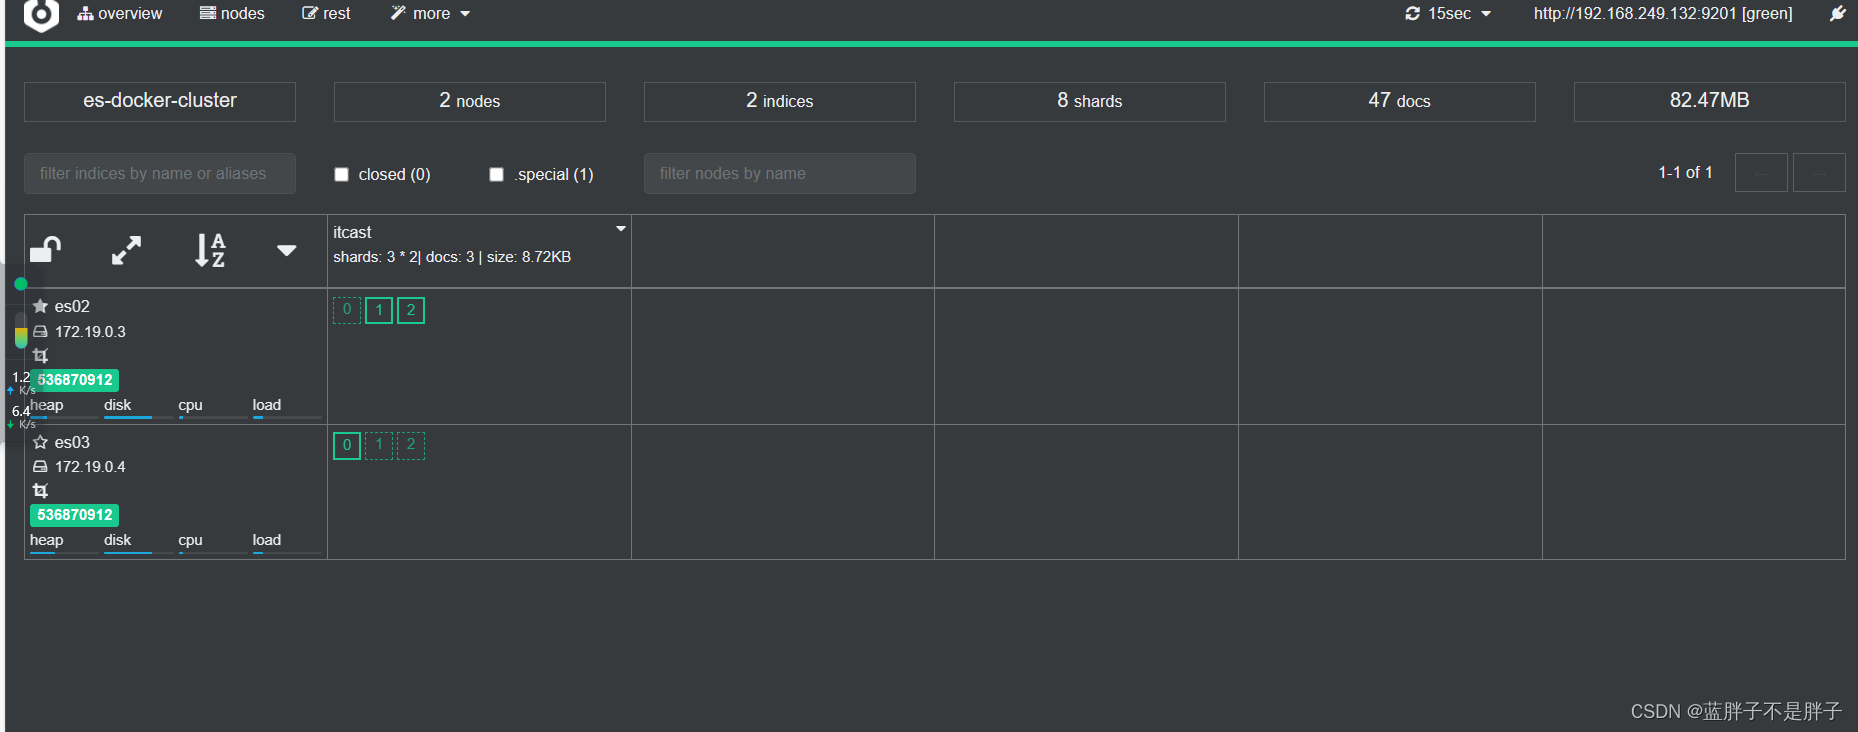Open the nodes page
This screenshot has height=732, width=1858.
coord(232,14)
